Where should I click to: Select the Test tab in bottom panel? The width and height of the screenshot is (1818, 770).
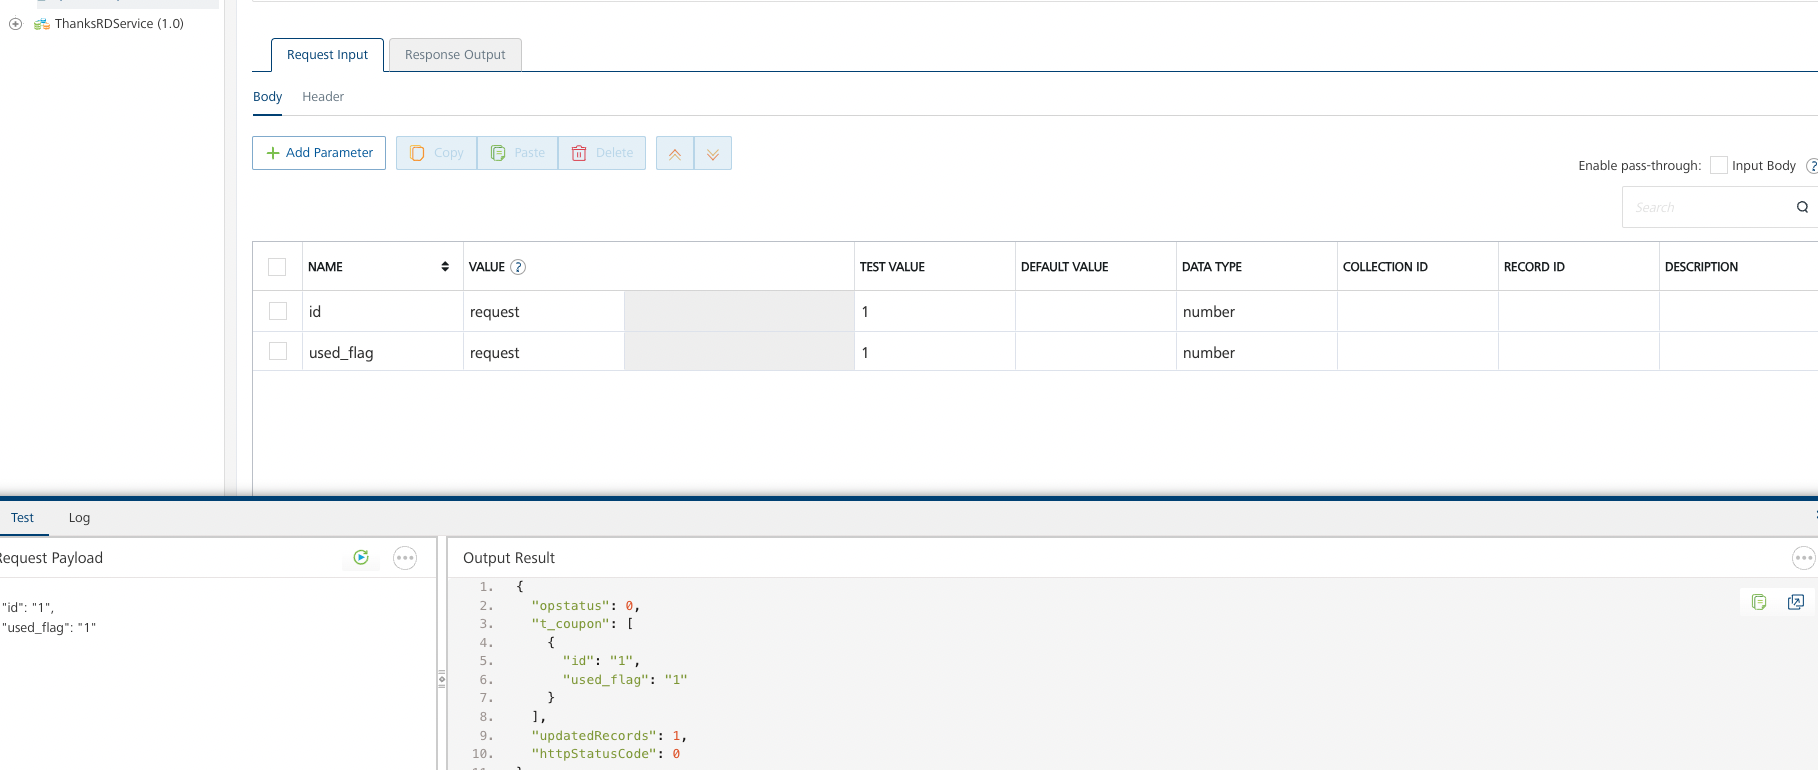22,518
